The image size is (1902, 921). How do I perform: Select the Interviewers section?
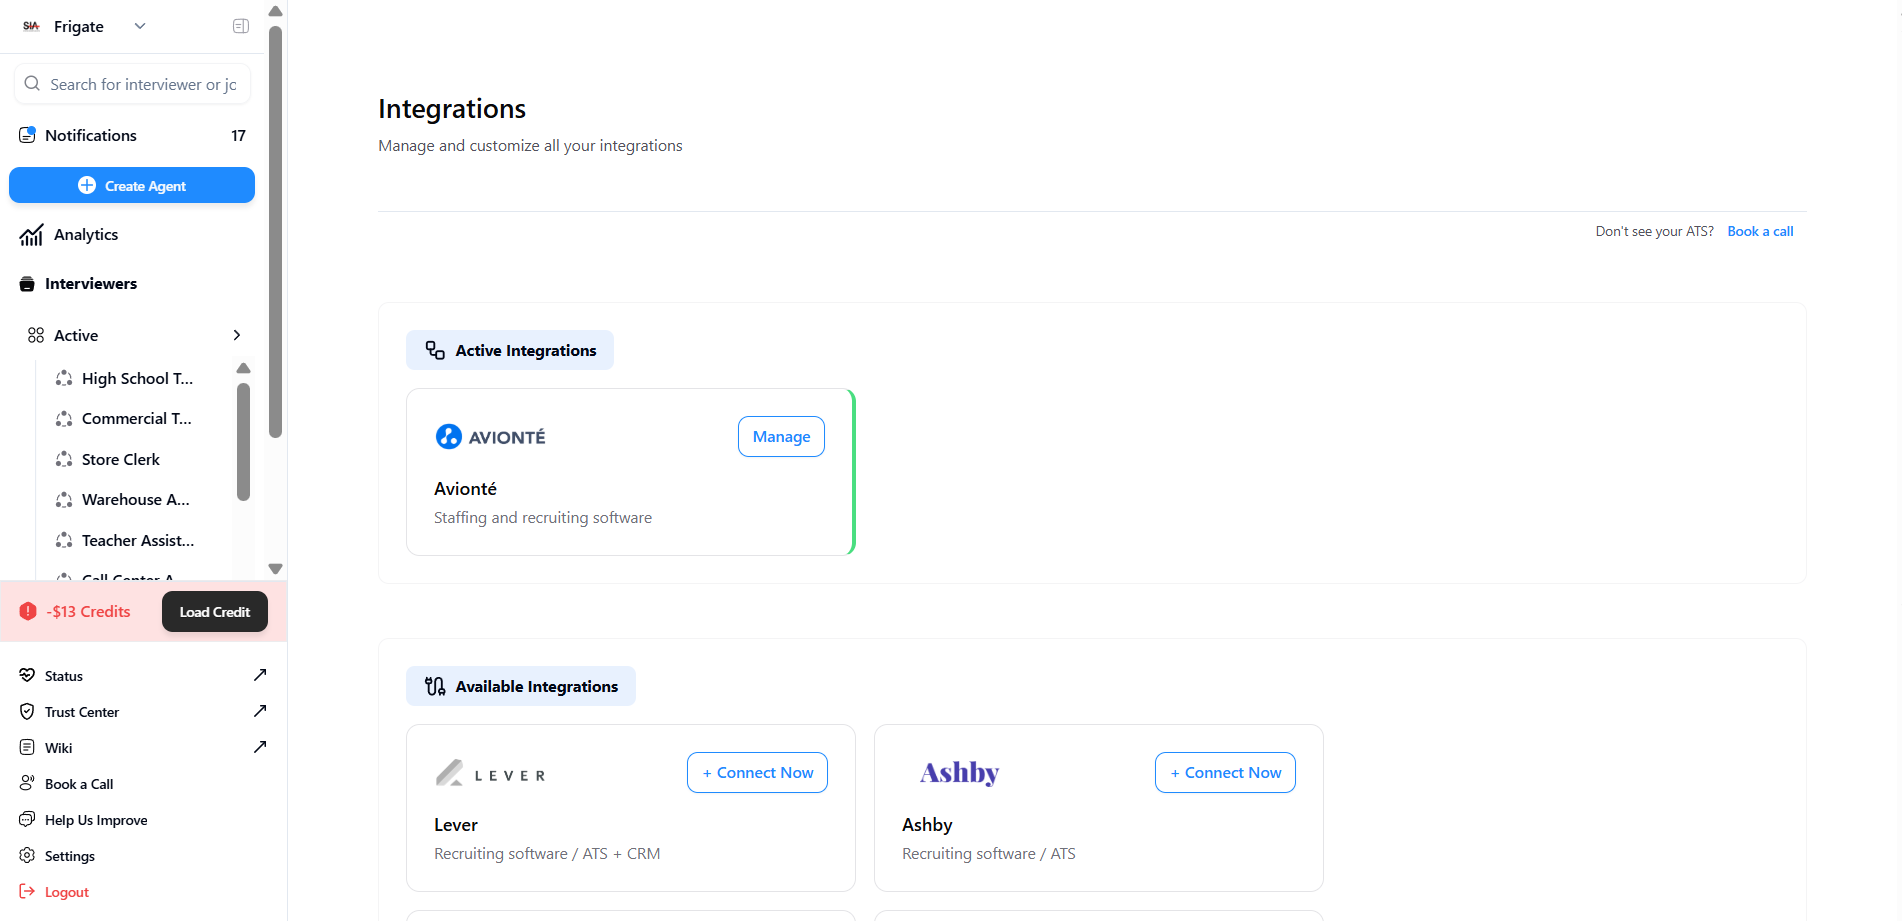point(91,284)
